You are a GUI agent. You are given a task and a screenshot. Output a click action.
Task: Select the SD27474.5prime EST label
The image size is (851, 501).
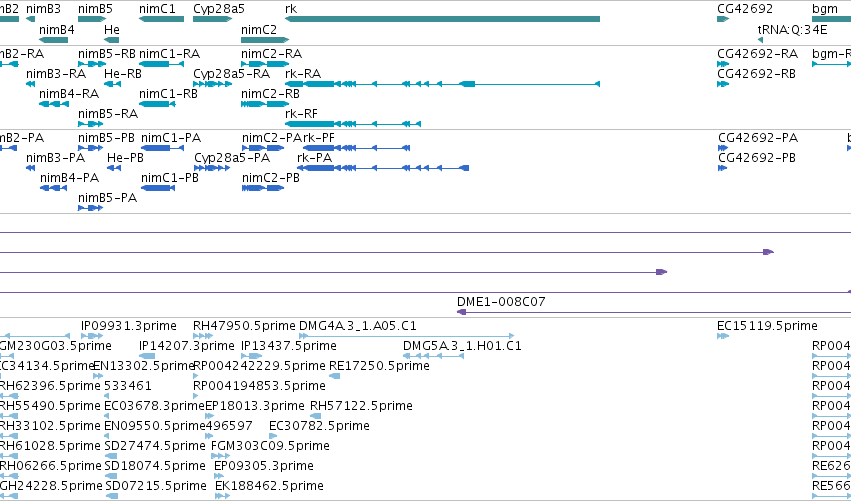coord(155,446)
